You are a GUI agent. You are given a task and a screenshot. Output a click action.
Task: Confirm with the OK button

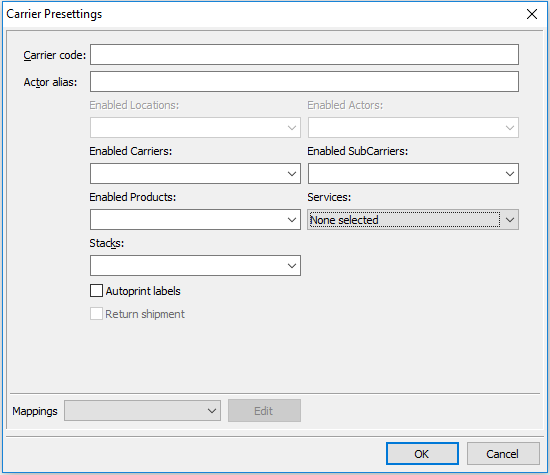click(422, 454)
